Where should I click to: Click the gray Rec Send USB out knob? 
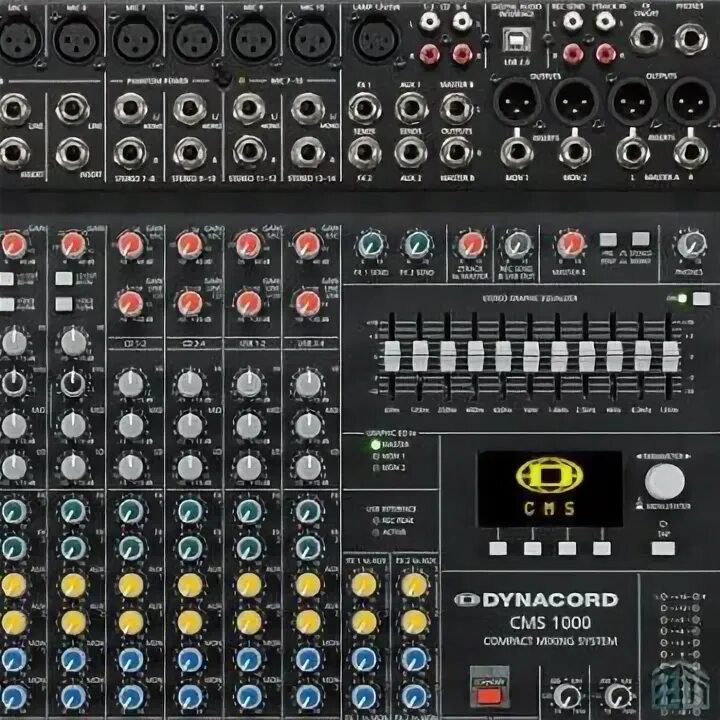tap(516, 244)
